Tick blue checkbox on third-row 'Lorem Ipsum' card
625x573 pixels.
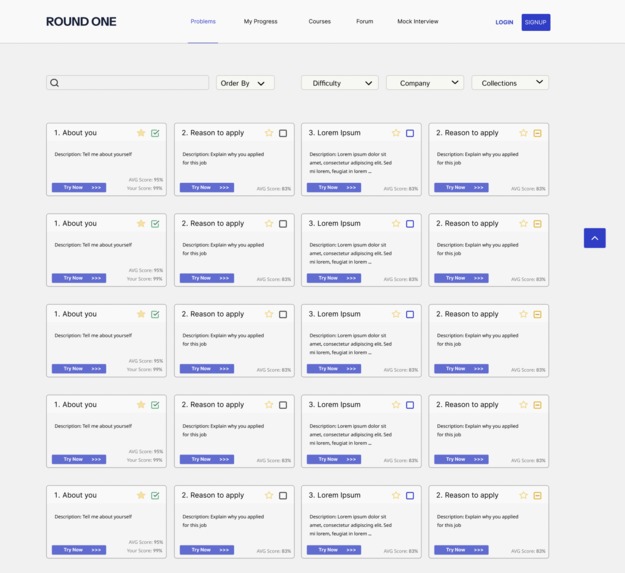pyautogui.click(x=410, y=314)
